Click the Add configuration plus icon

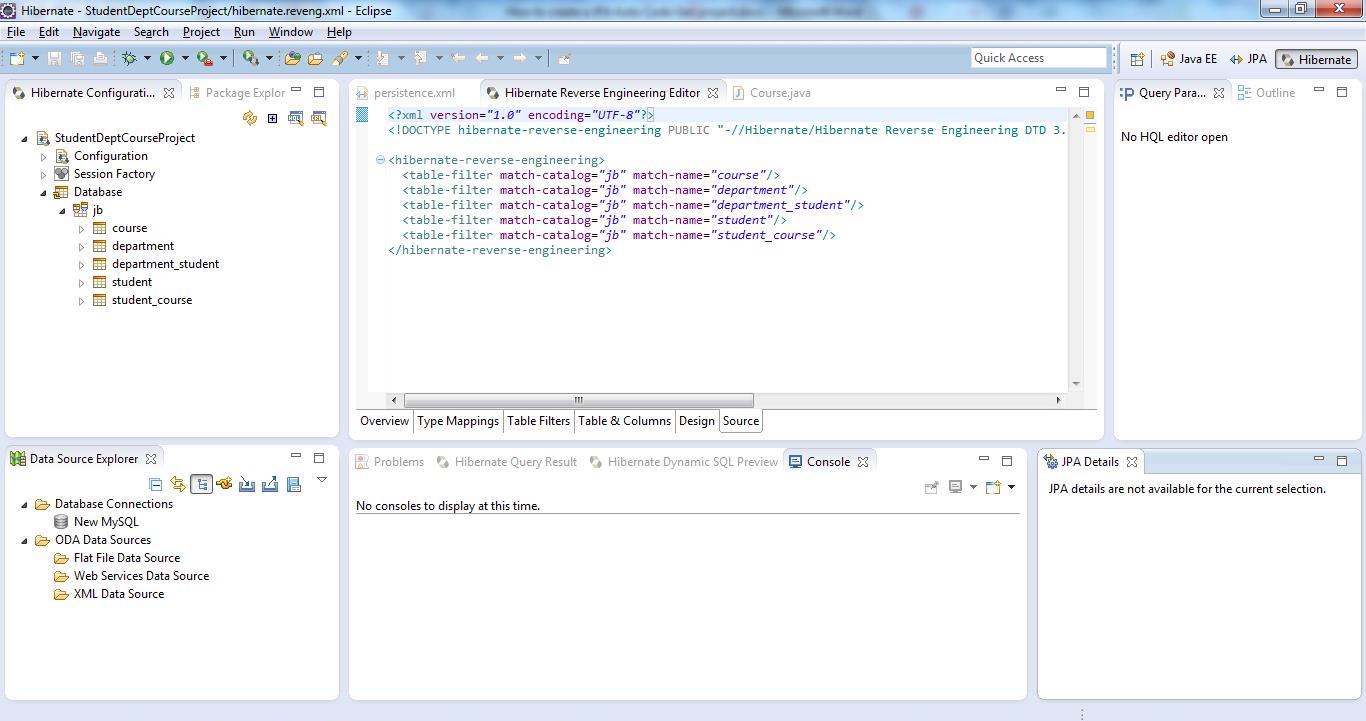click(x=272, y=118)
